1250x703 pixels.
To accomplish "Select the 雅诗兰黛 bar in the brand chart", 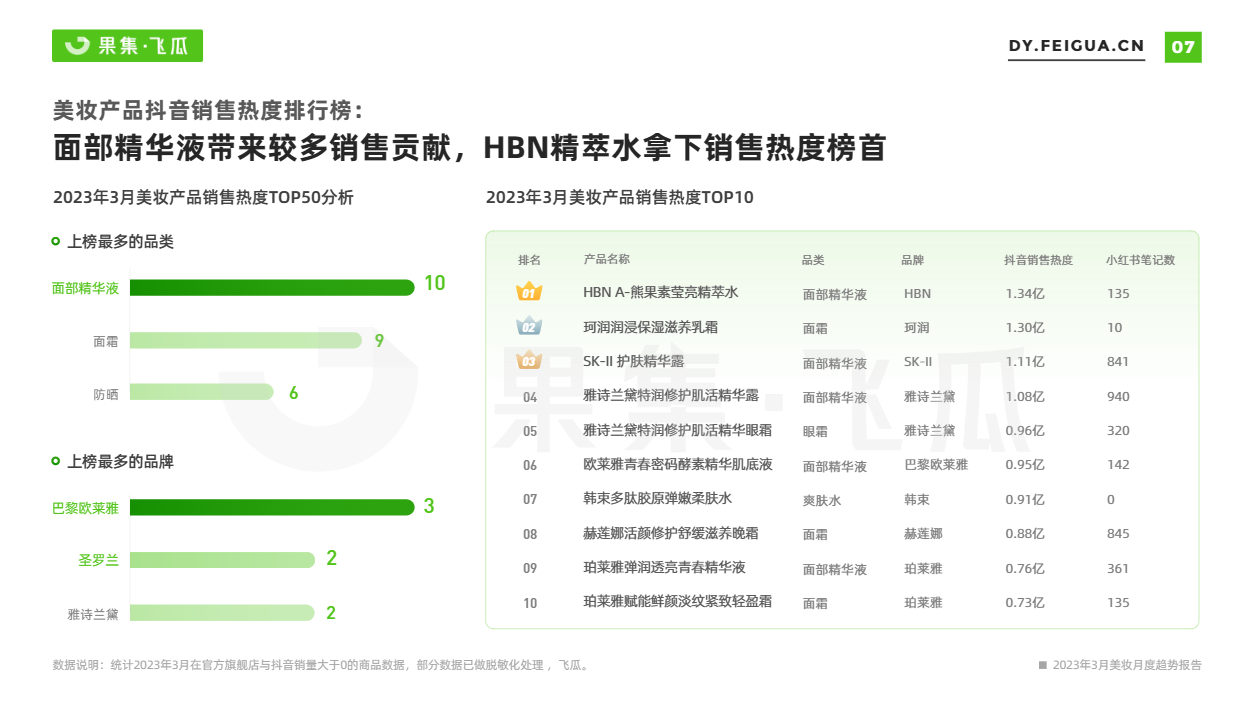I will [222, 612].
